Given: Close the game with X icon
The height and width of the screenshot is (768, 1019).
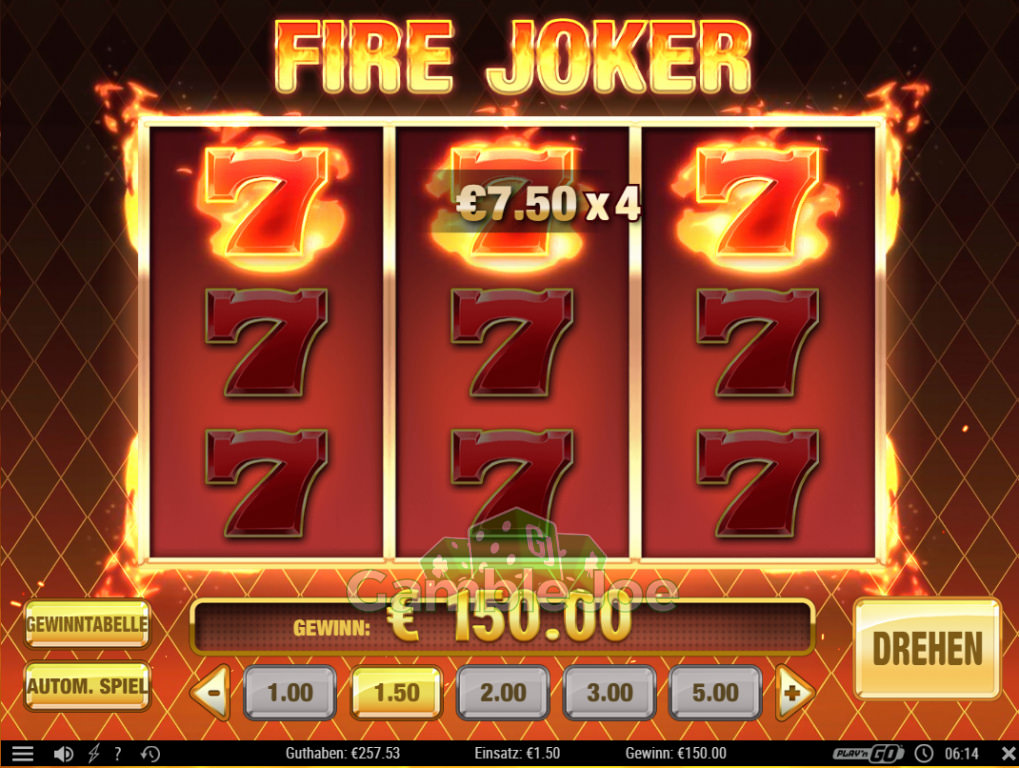Looking at the screenshot, I should pos(1008,754).
